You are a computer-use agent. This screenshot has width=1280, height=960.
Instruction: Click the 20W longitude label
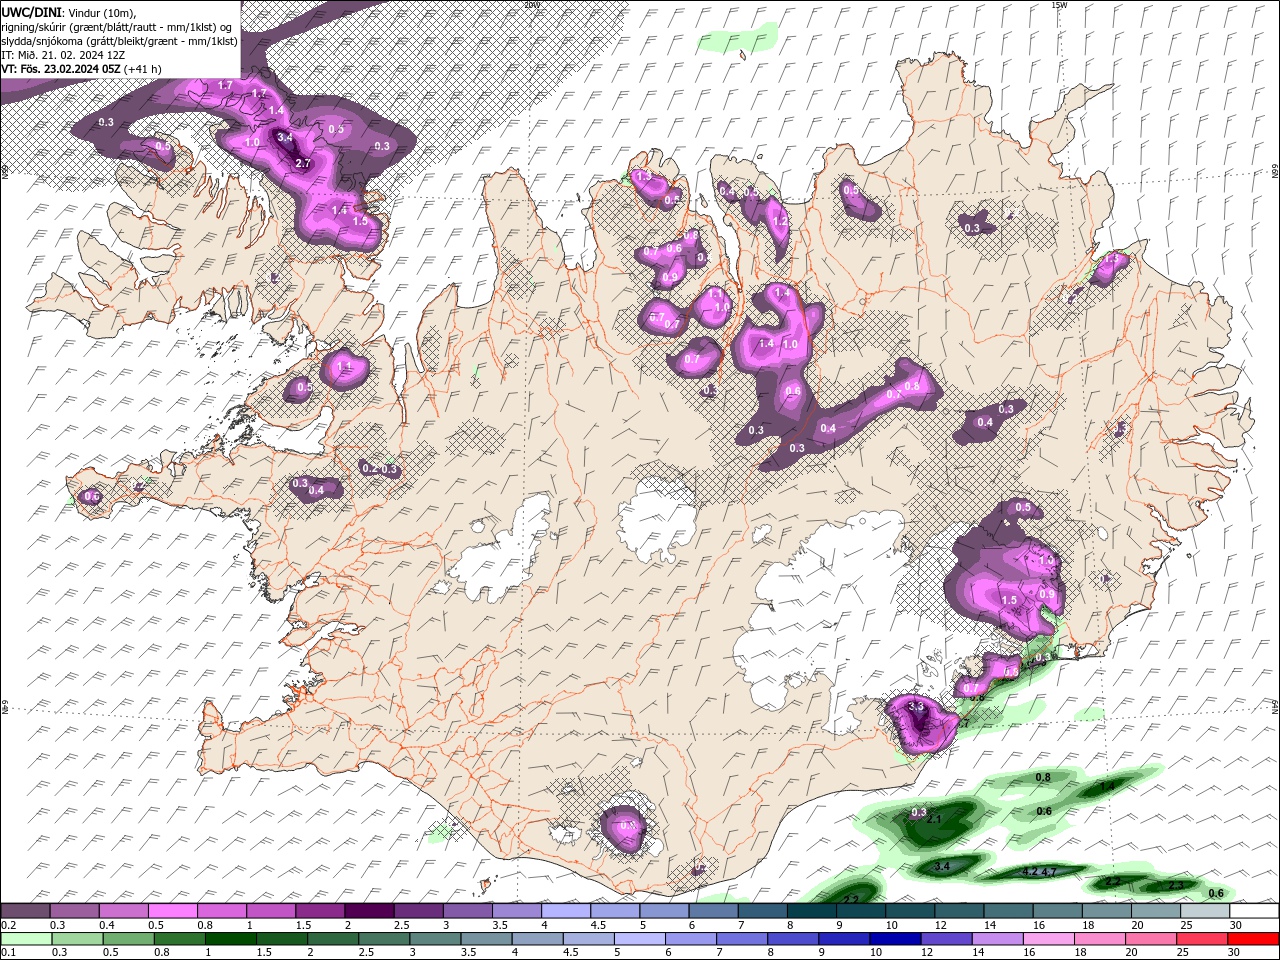tap(531, 5)
